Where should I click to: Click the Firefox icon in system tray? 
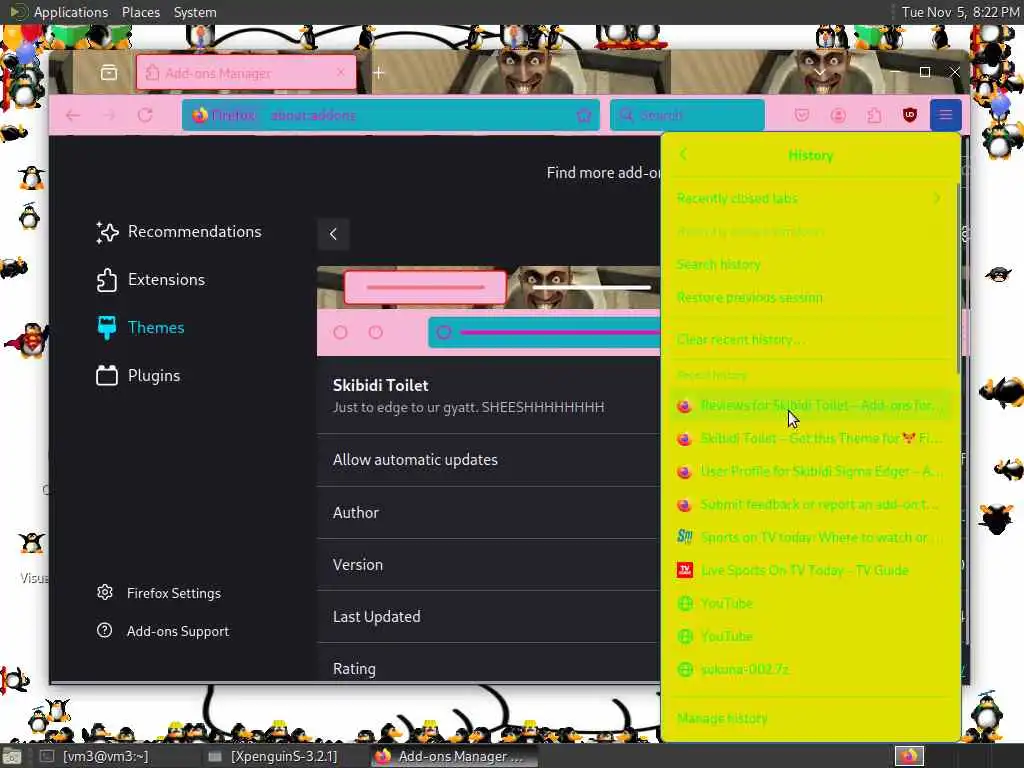point(909,756)
